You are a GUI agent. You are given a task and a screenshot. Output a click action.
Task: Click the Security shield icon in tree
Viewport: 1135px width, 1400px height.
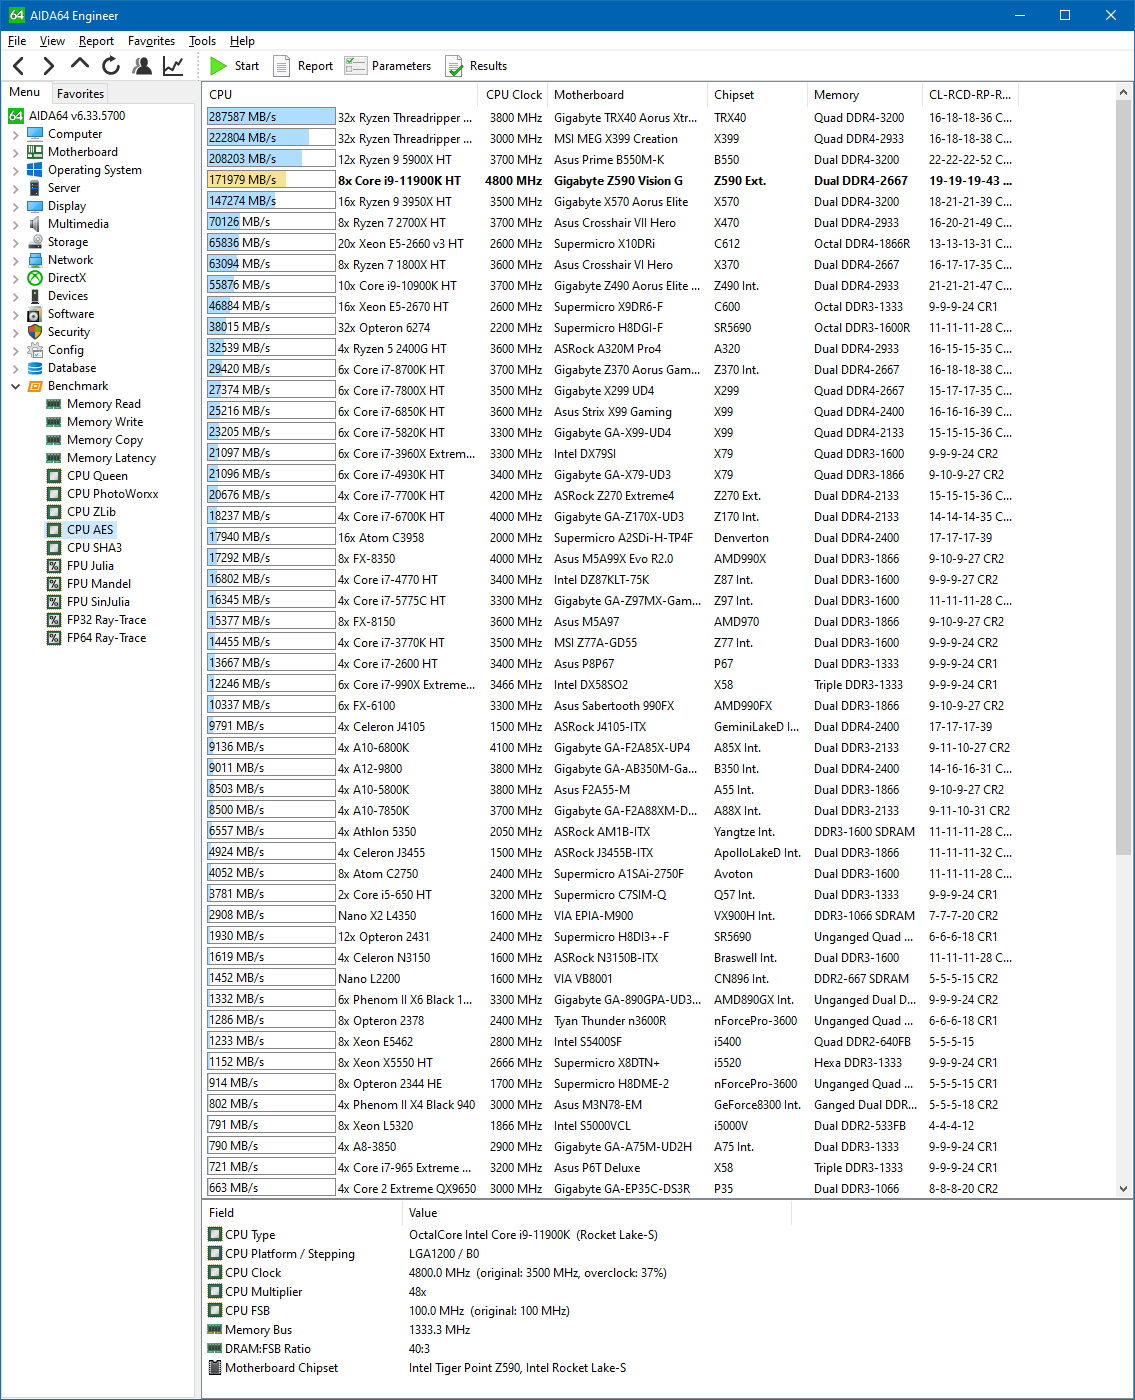(35, 332)
